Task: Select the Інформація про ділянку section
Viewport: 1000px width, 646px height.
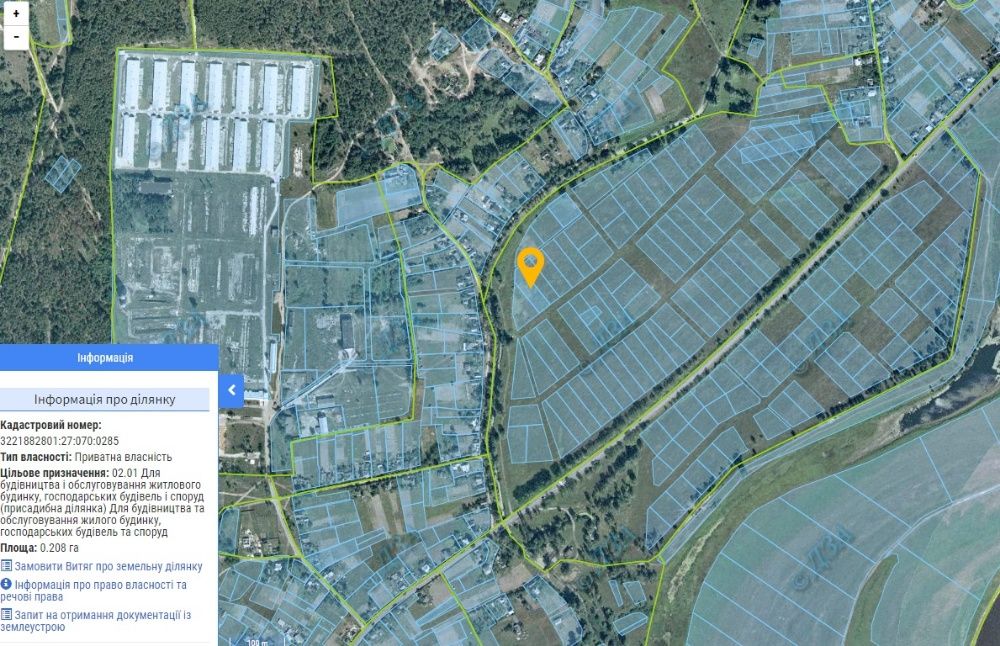Action: pos(105,399)
